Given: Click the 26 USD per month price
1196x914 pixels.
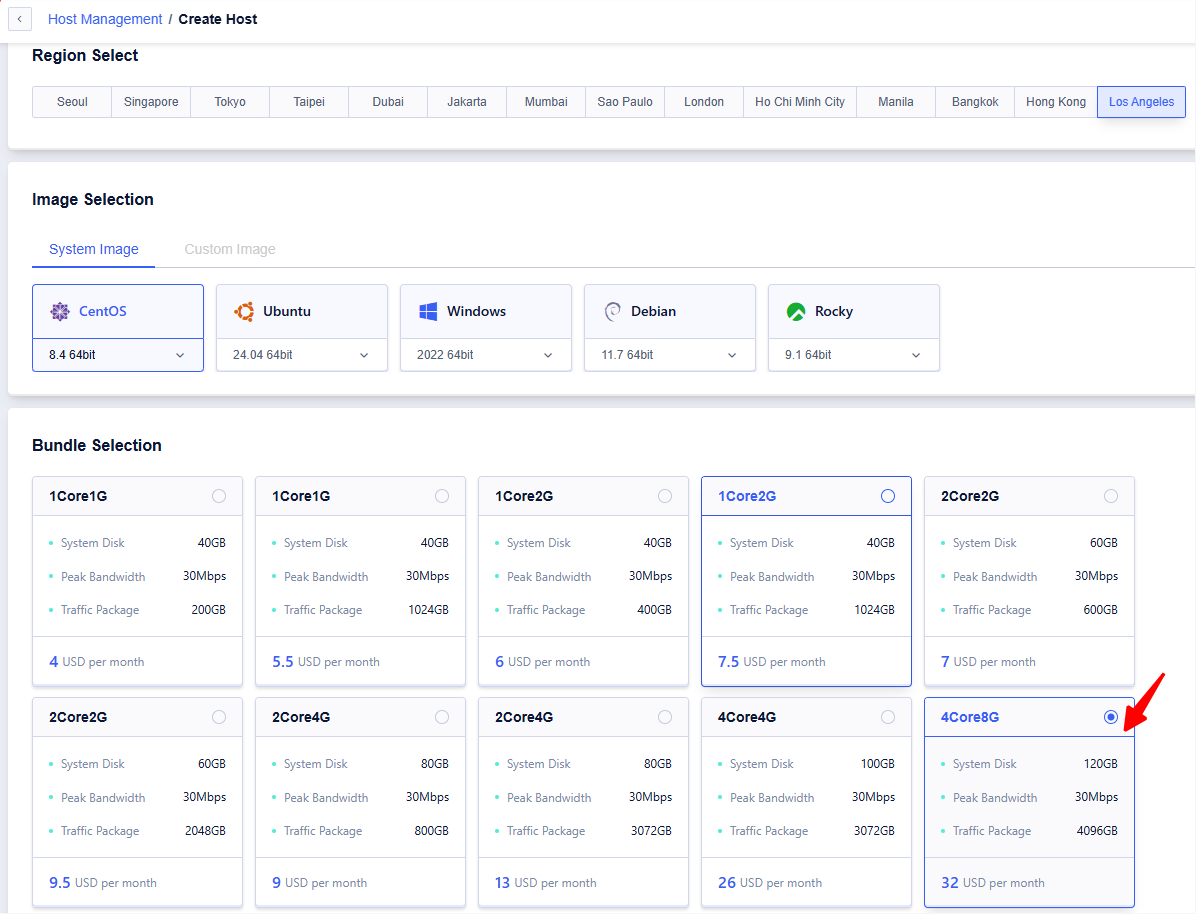Looking at the screenshot, I should [770, 883].
